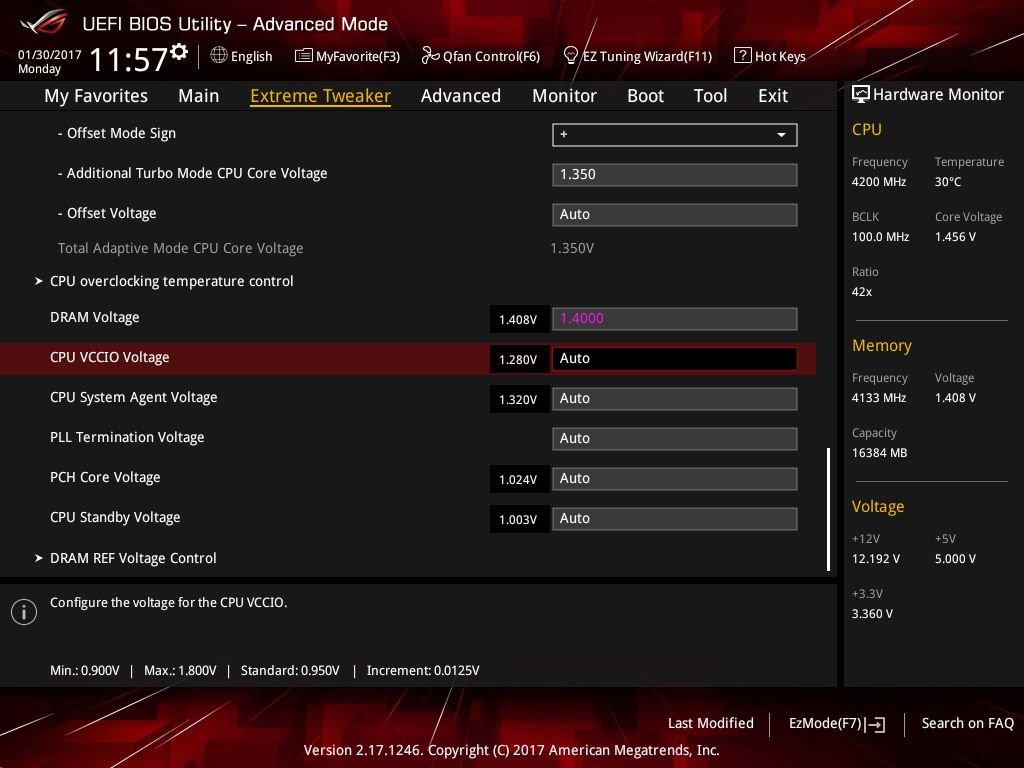This screenshot has height=768, width=1024.
Task: Open the Monitor tab
Action: [x=564, y=96]
